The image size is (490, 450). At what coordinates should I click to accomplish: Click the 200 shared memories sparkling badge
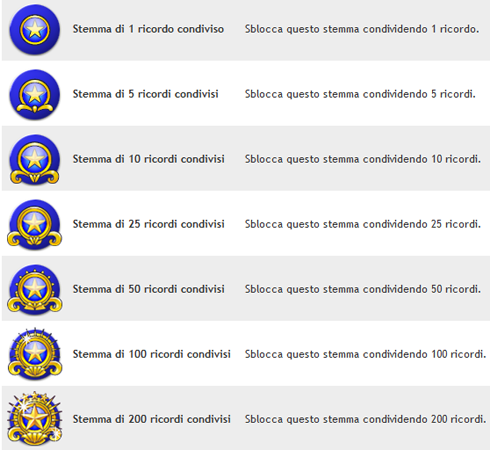pyautogui.click(x=35, y=419)
